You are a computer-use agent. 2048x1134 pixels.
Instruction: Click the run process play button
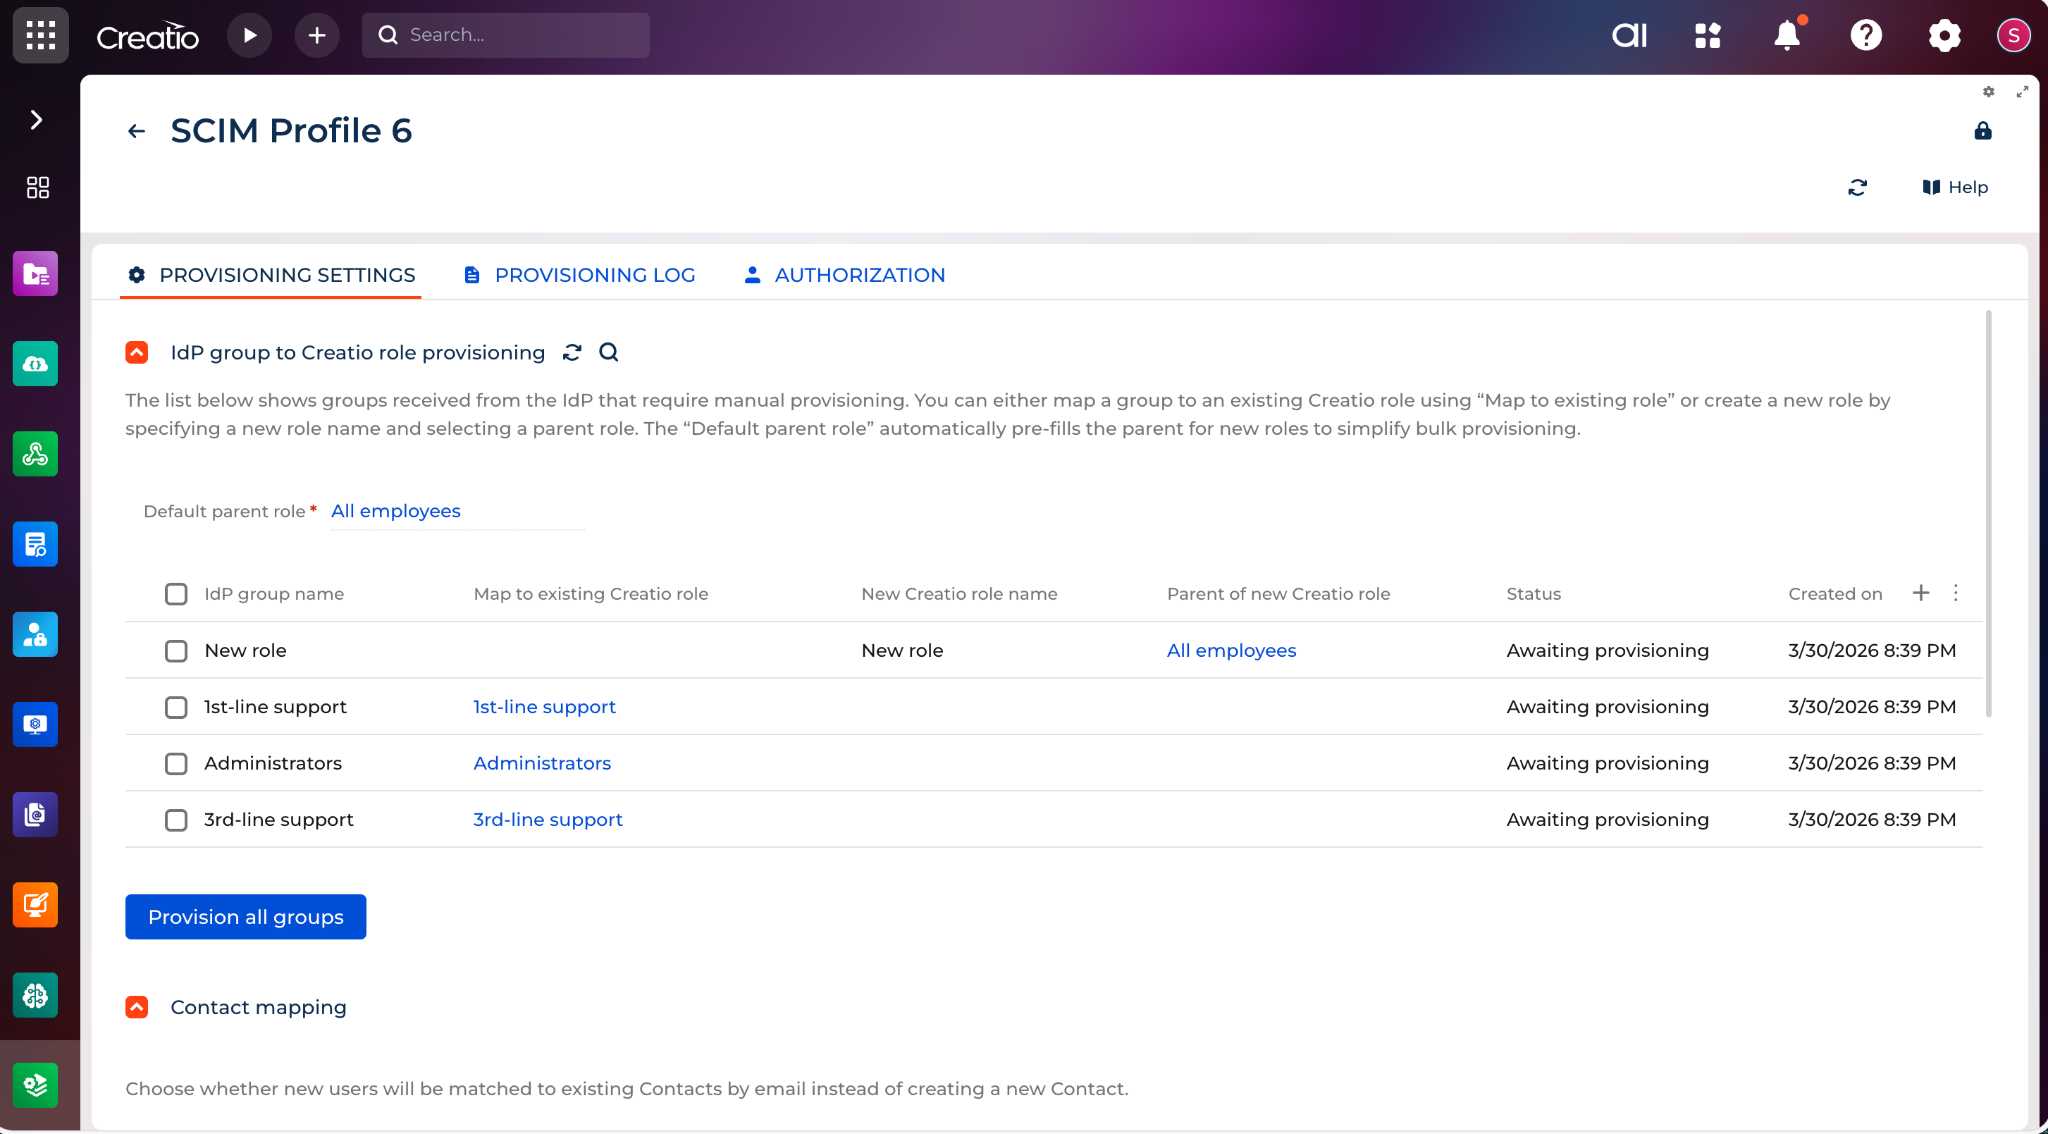249,36
